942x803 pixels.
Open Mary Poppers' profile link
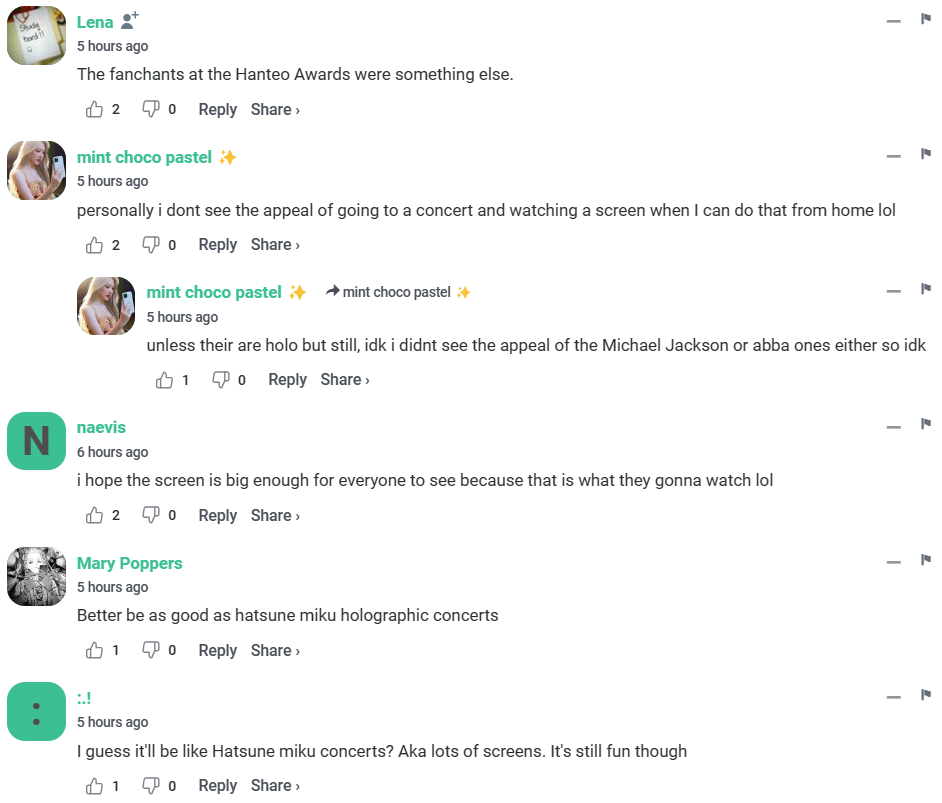(129, 563)
